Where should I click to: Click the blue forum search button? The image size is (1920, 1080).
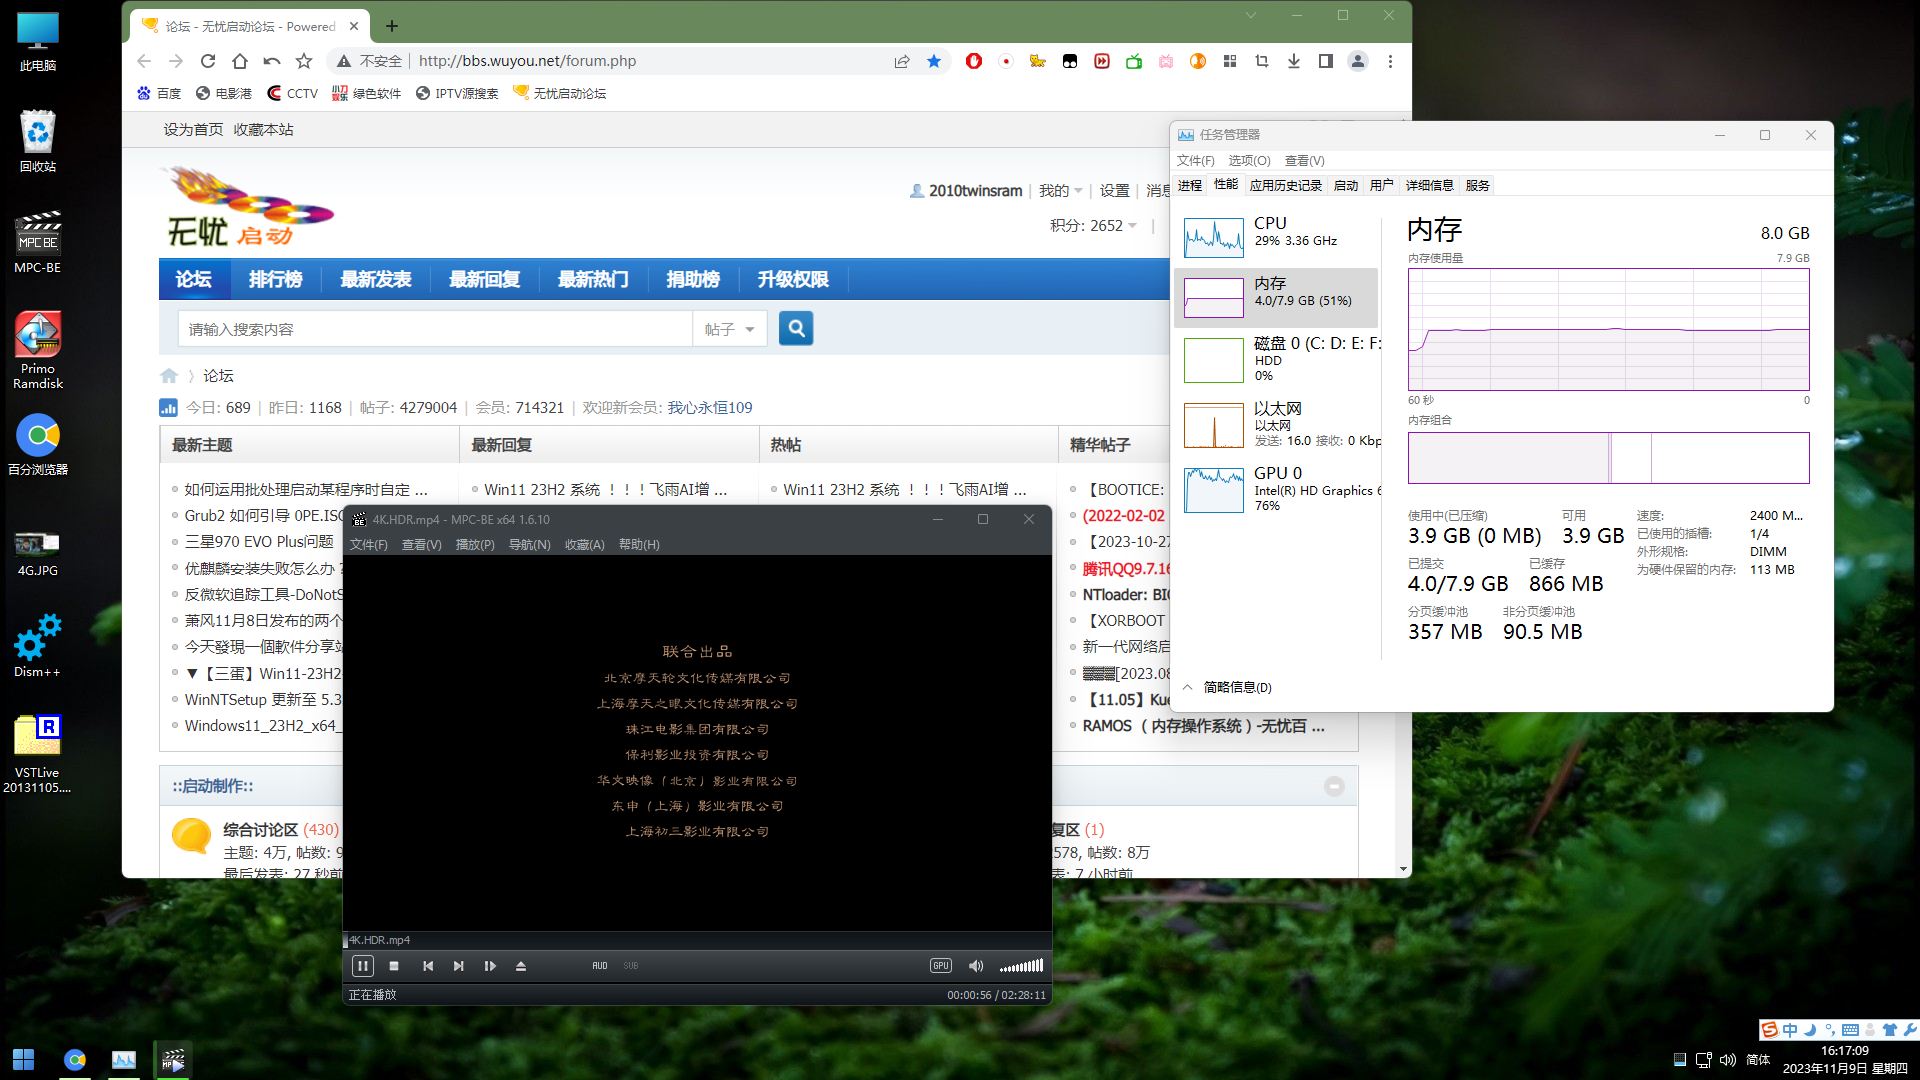(x=796, y=328)
